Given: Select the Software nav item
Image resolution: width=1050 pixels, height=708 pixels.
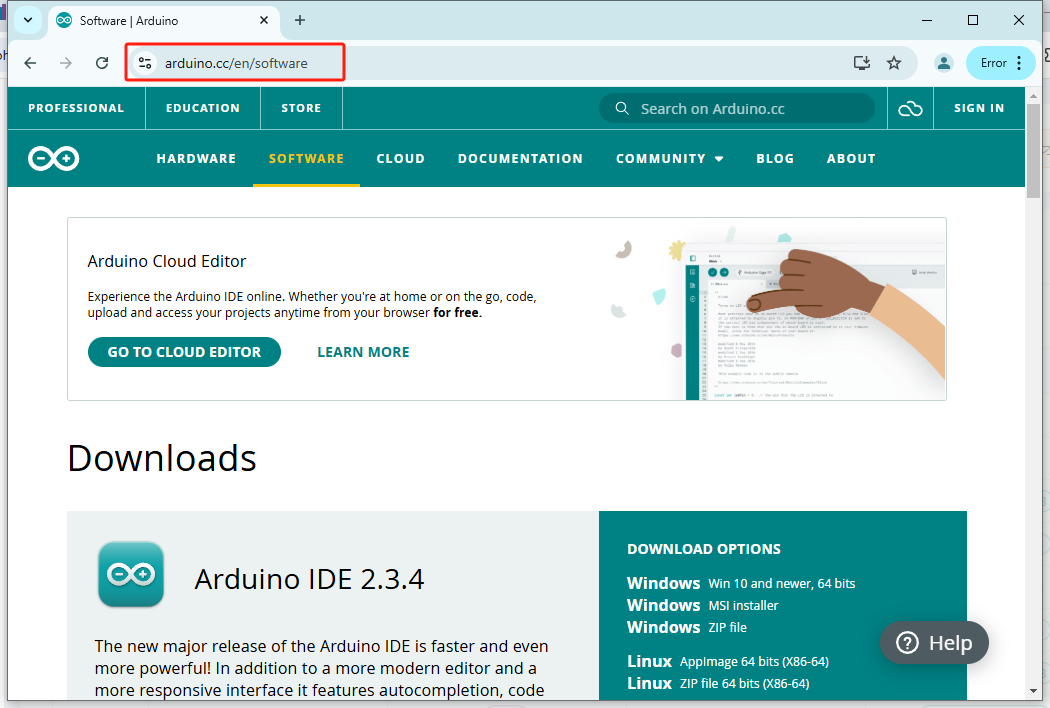Looking at the screenshot, I should pyautogui.click(x=306, y=159).
